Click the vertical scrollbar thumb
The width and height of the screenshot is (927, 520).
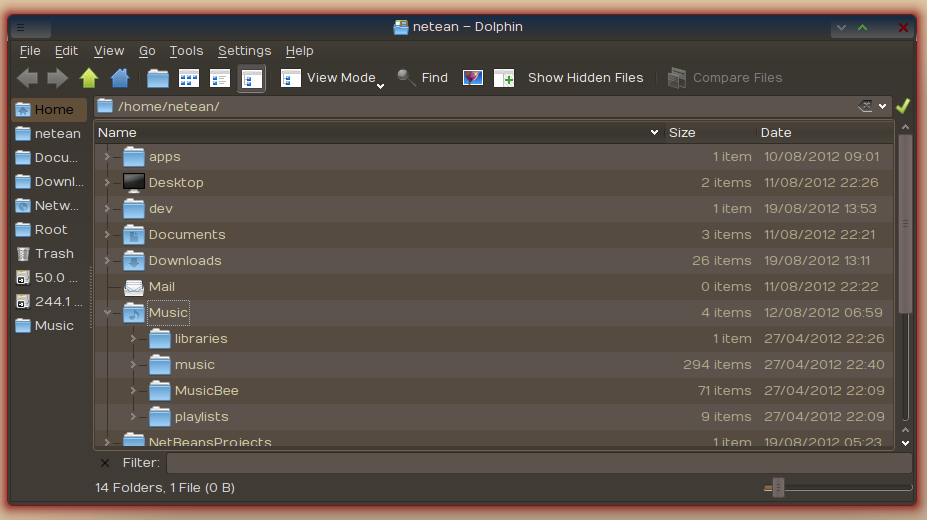905,223
